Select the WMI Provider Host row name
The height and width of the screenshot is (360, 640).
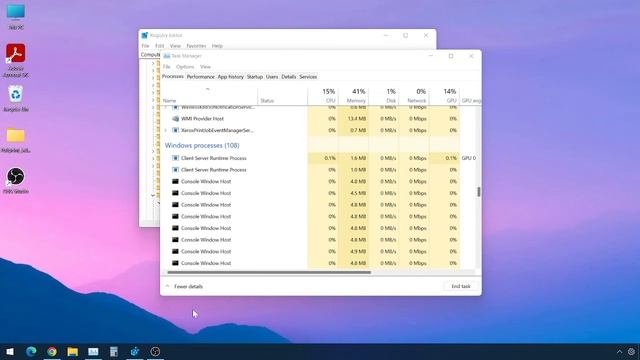click(x=202, y=119)
